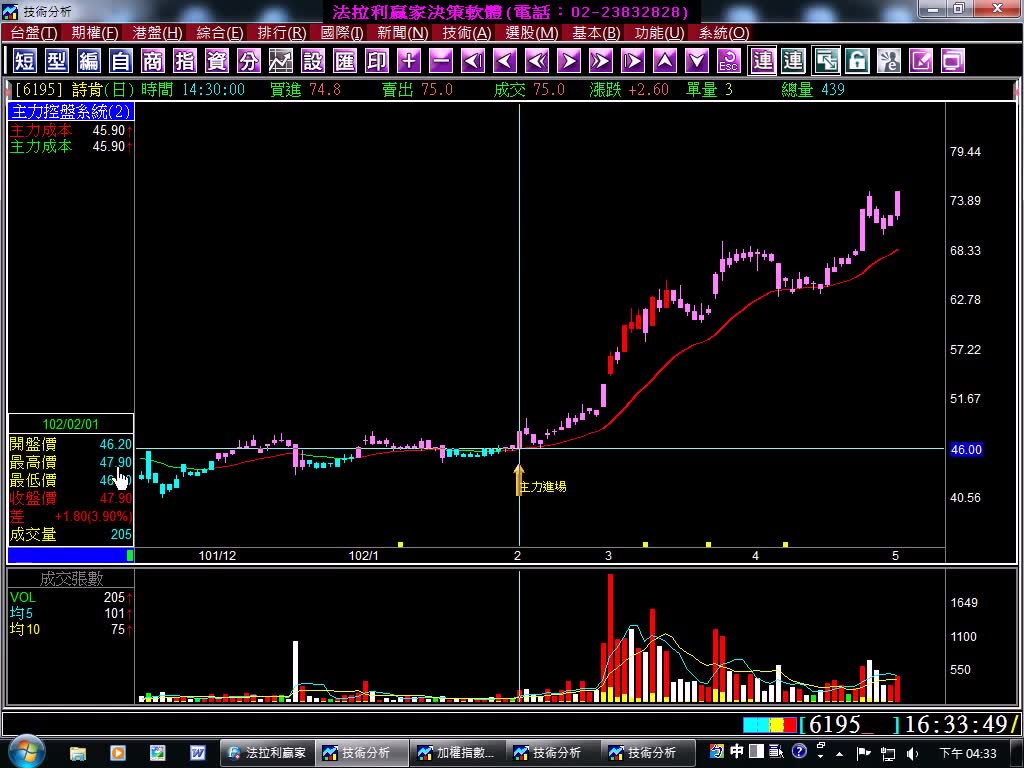Viewport: 1024px width, 768px height.
Task: Open the 系統(O) menu
Action: (724, 33)
